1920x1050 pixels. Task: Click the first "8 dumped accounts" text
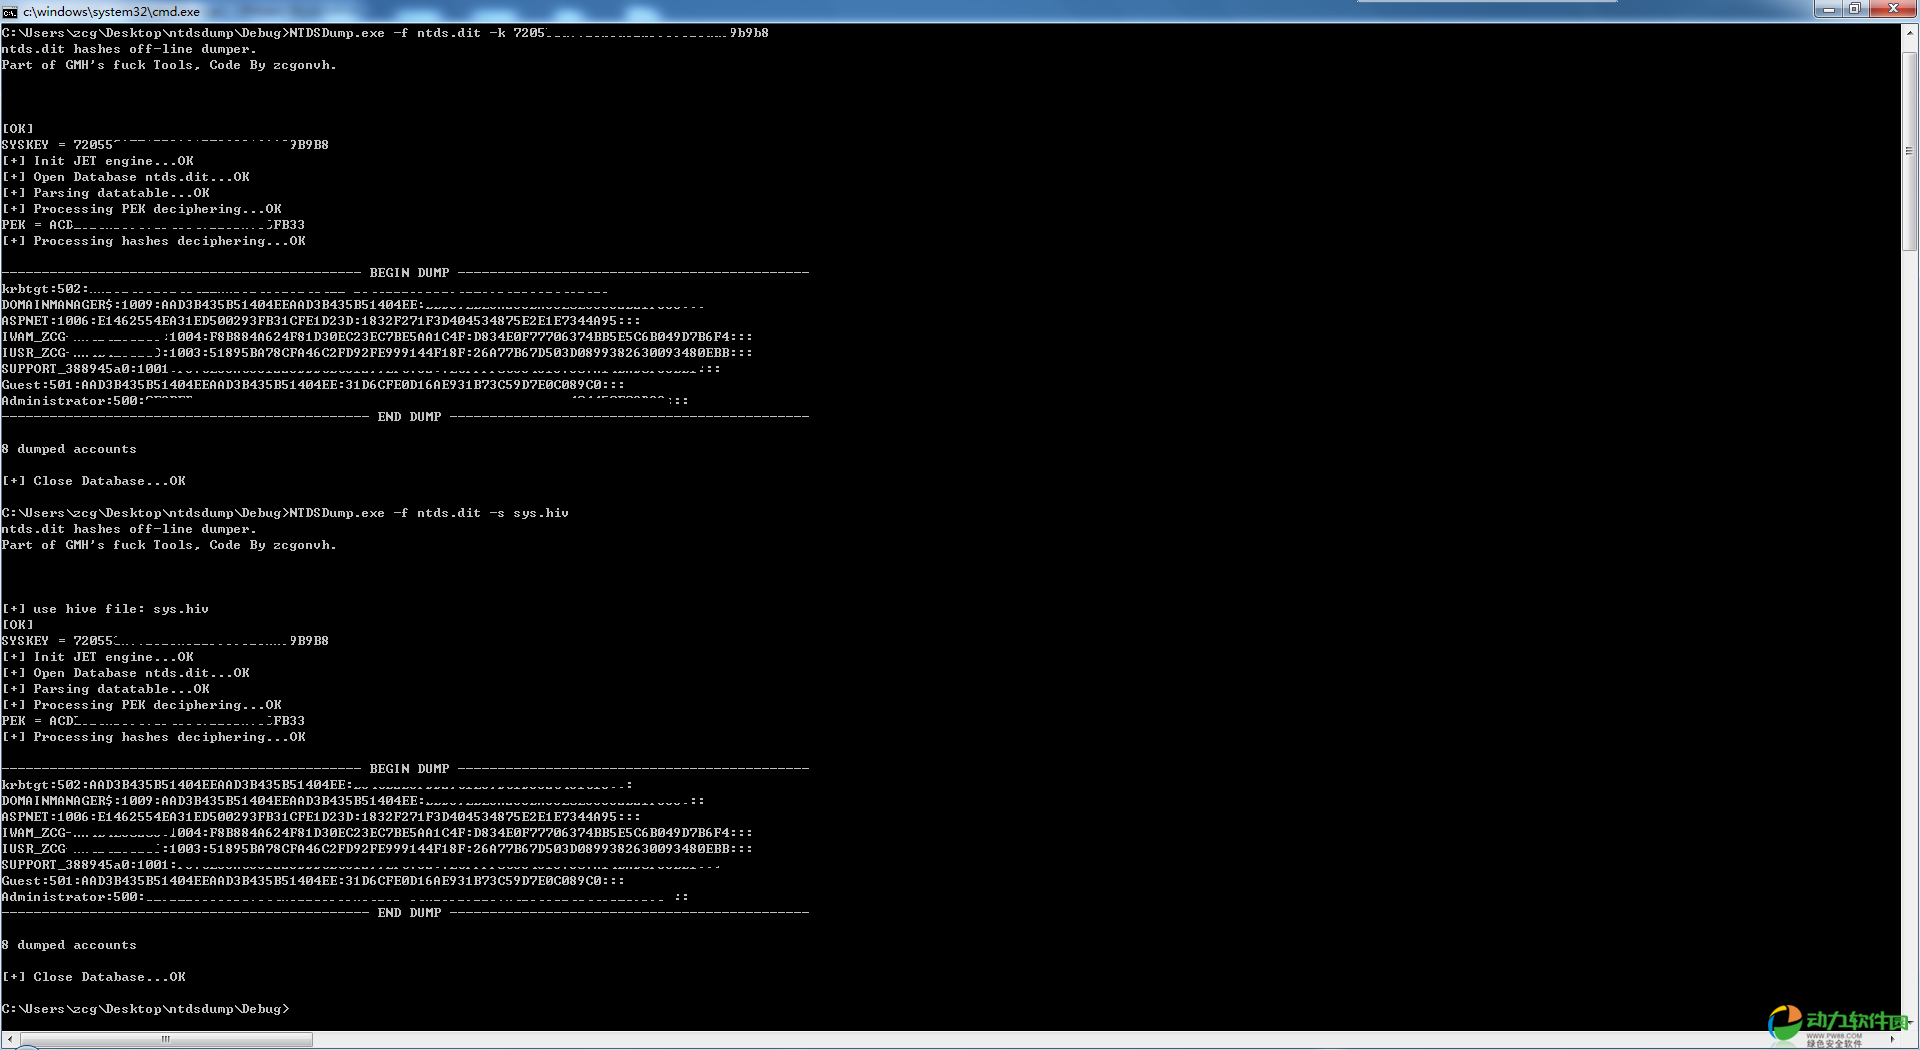click(69, 449)
